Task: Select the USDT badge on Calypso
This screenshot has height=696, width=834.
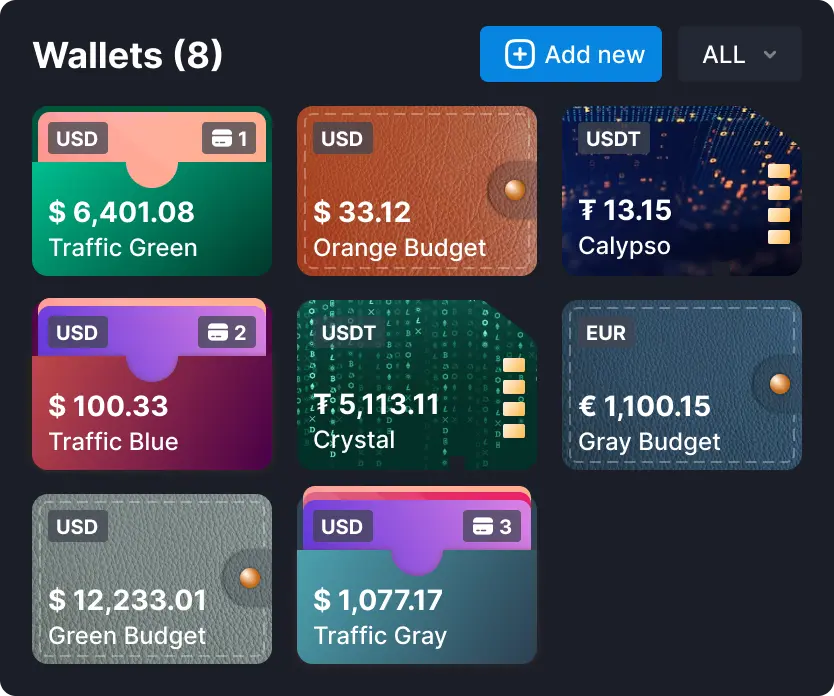Action: [x=613, y=138]
